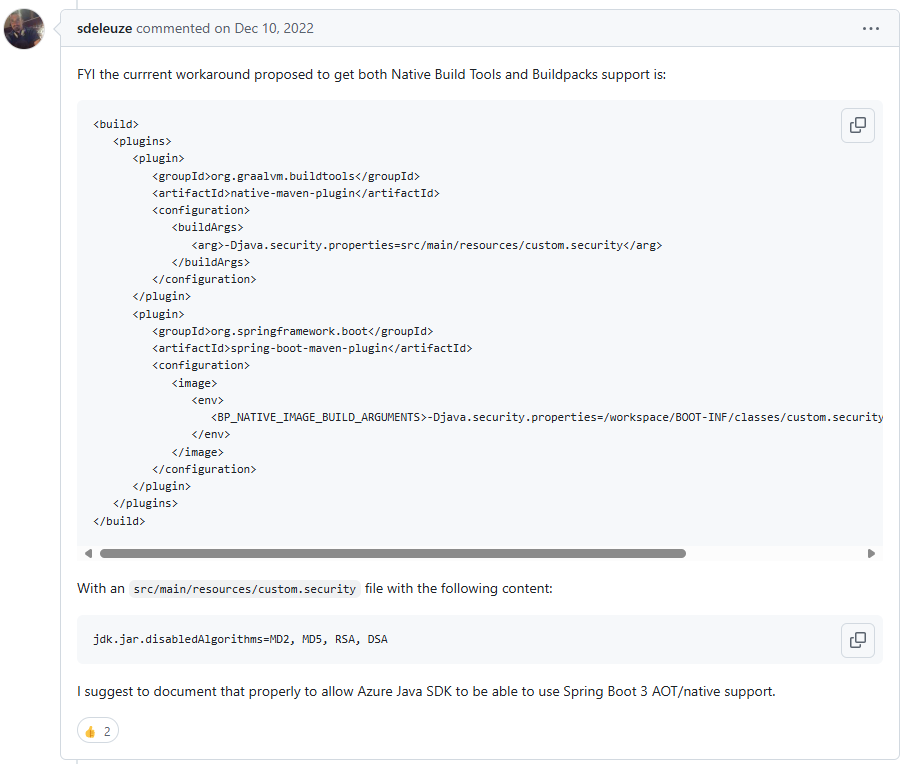Click the inline code 'src/main/resources/custom.security'
This screenshot has height=764, width=905.
point(245,589)
